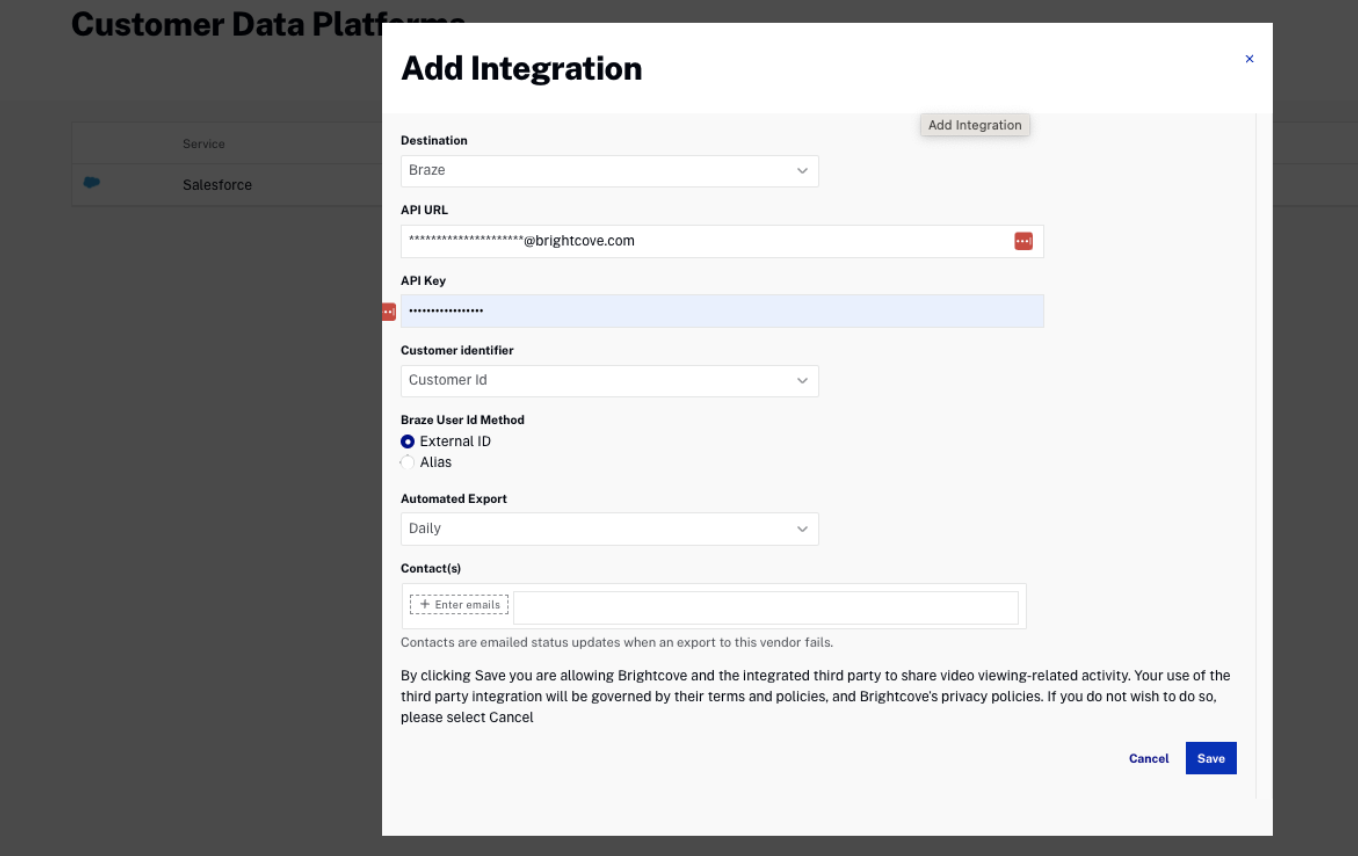
Task: Open the Destination dropdown showing Braze
Action: (600, 171)
